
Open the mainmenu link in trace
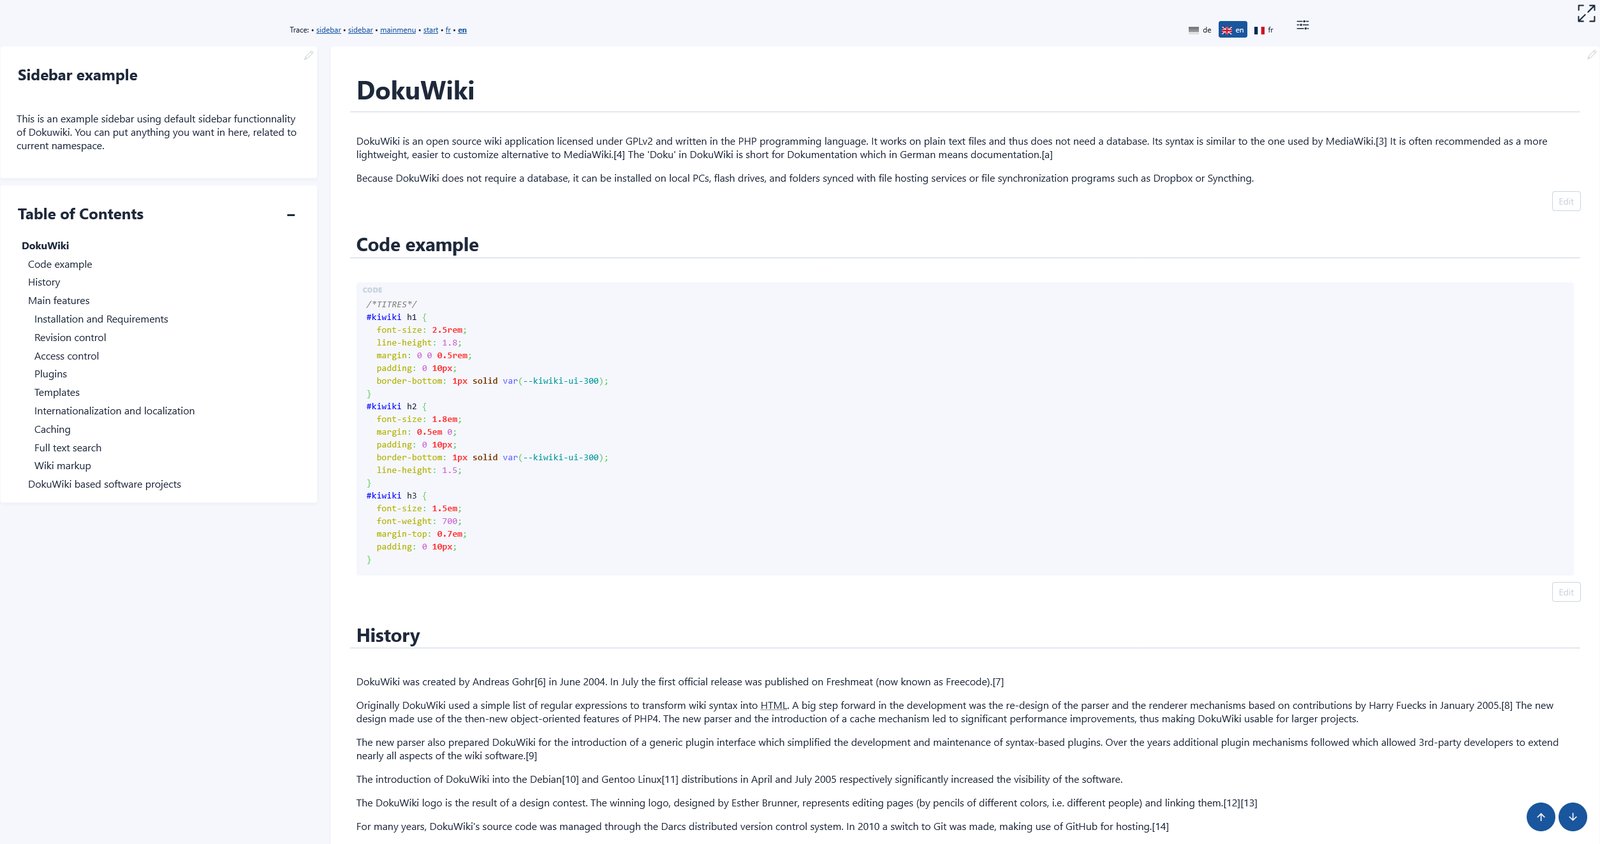397,30
